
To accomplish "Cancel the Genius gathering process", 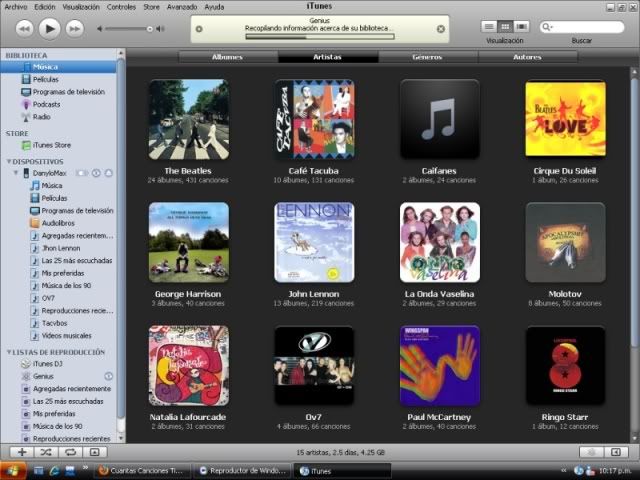I will point(441,29).
